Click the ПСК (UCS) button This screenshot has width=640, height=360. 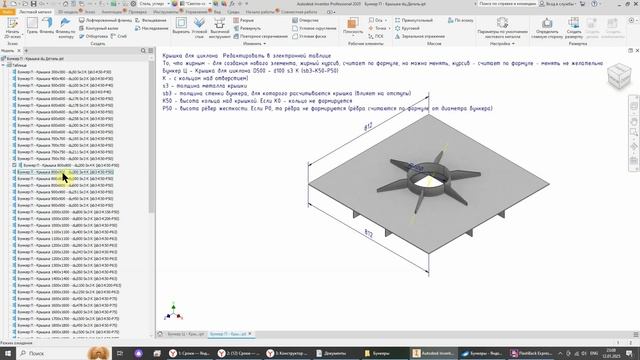(x=376, y=36)
